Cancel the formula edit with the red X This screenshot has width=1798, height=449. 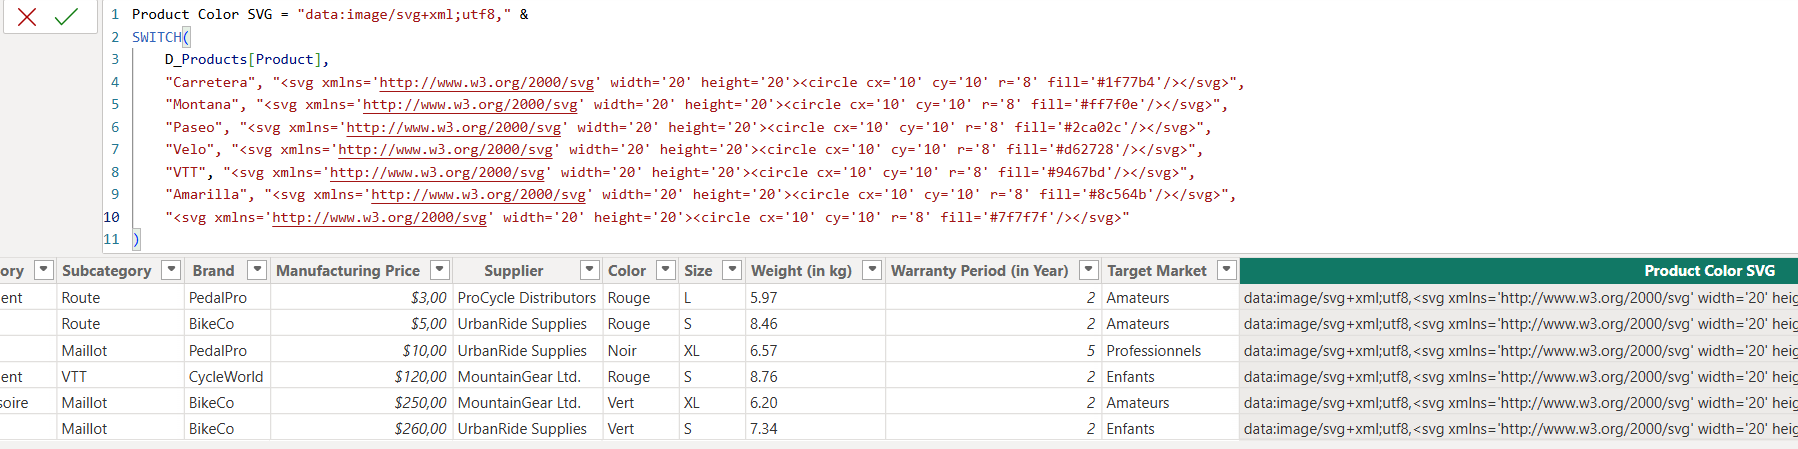coord(27,17)
